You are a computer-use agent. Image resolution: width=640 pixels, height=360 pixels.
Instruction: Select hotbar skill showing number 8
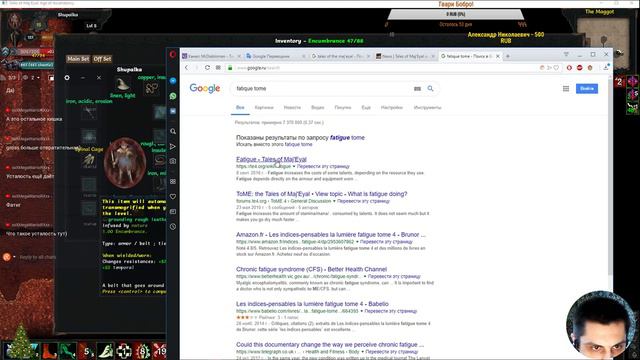[142, 351]
